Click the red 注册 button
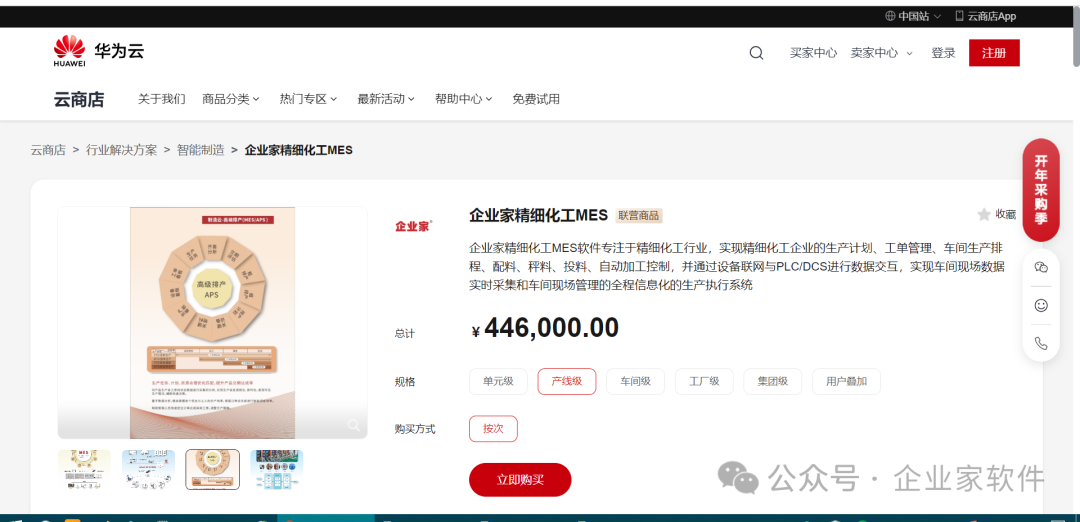Screen dimensions: 1080x522 point(994,53)
